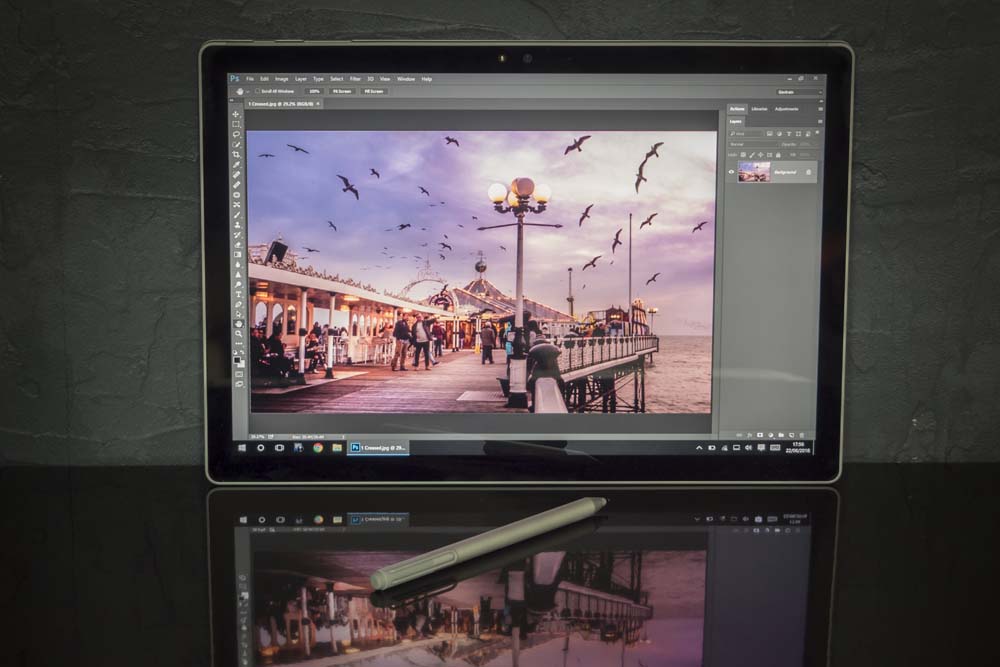
Task: Select the Gradient tool
Action: click(237, 254)
